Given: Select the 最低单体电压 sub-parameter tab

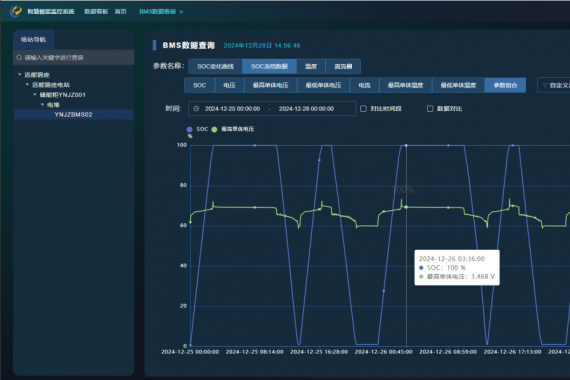Looking at the screenshot, I should (x=323, y=85).
